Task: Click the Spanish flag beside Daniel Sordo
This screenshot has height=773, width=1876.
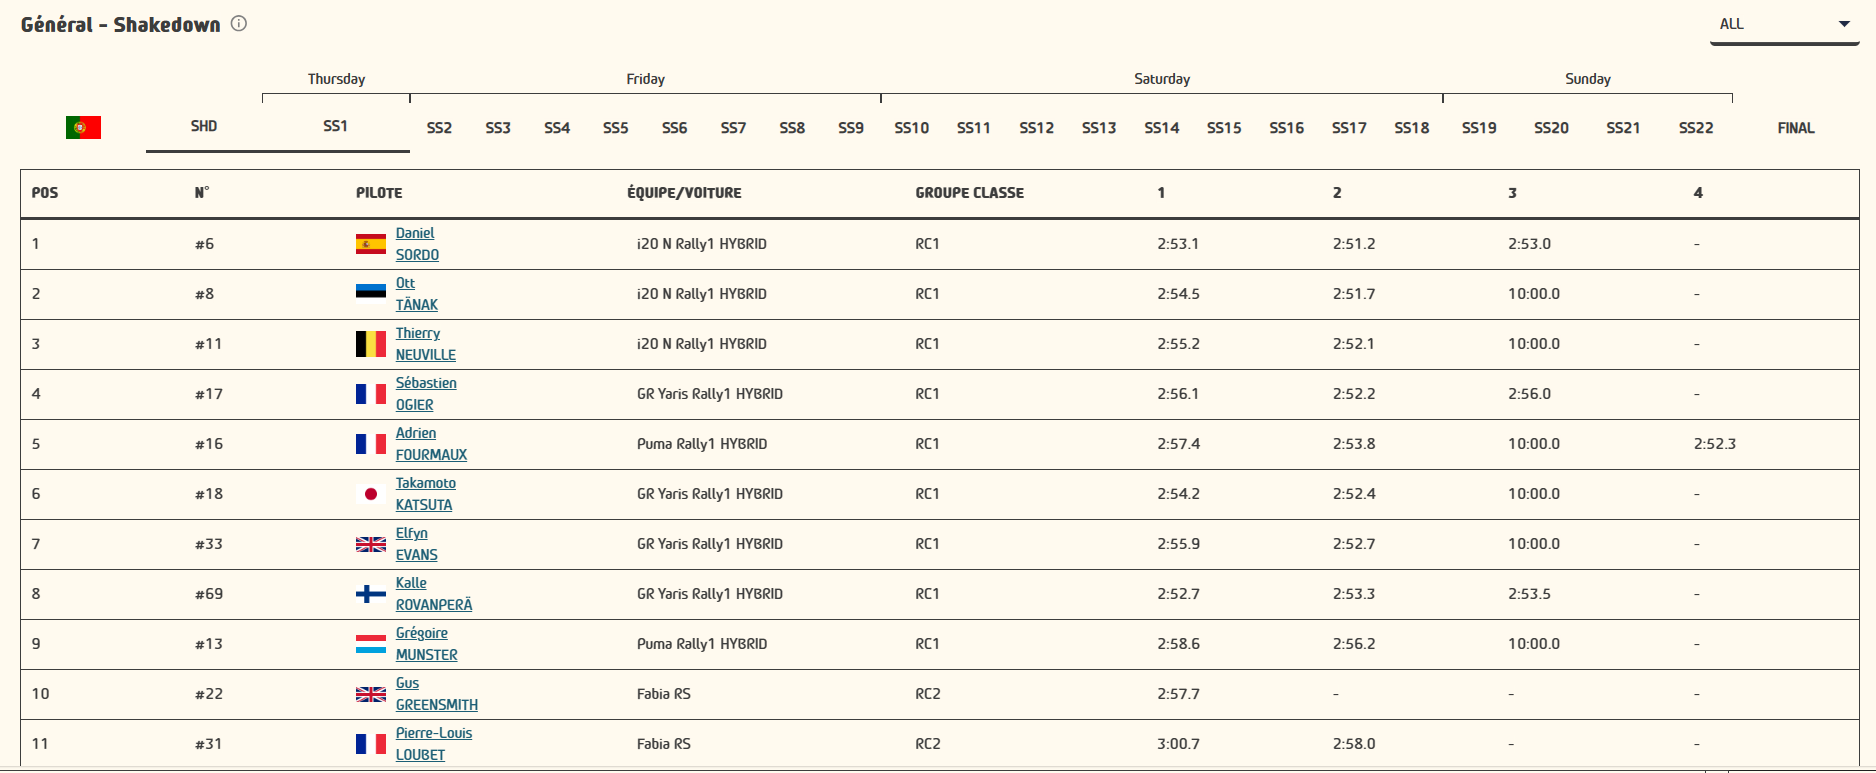Action: [x=370, y=244]
